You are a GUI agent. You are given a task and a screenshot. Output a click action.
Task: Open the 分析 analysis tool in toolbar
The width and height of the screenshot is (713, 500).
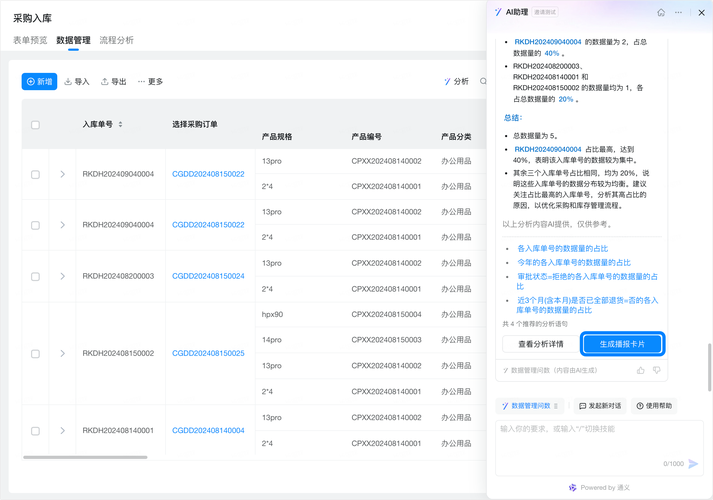tap(455, 82)
